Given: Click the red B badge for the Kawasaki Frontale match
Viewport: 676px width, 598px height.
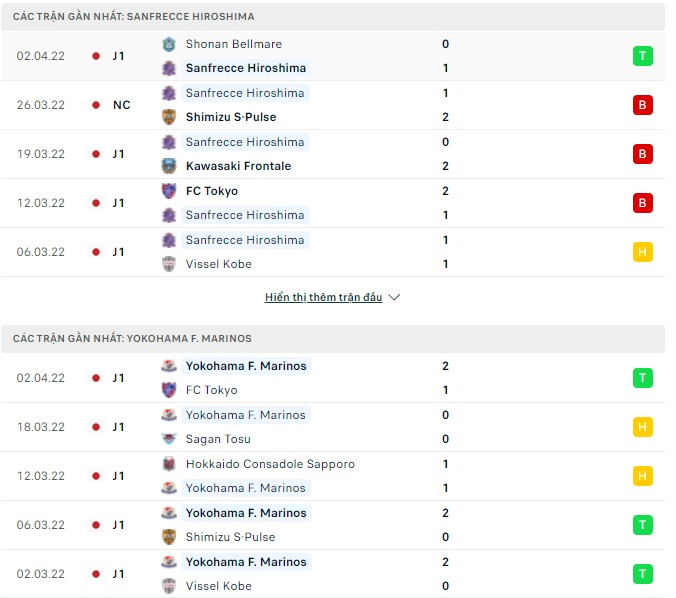Looking at the screenshot, I should pyautogui.click(x=642, y=154).
